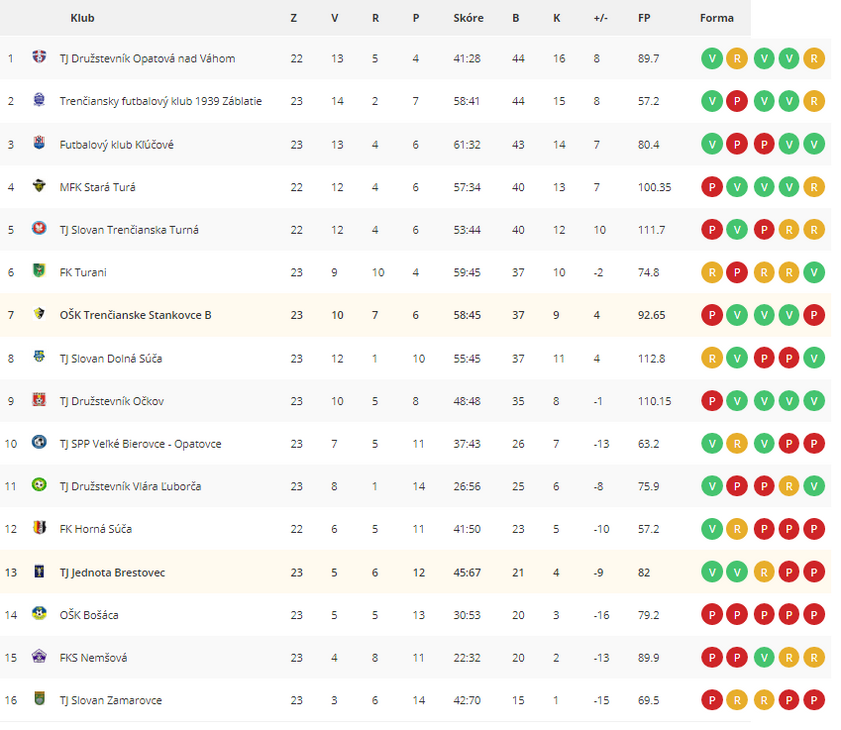Open OŠK Trenčianske Stankovce B team link

coord(135,315)
